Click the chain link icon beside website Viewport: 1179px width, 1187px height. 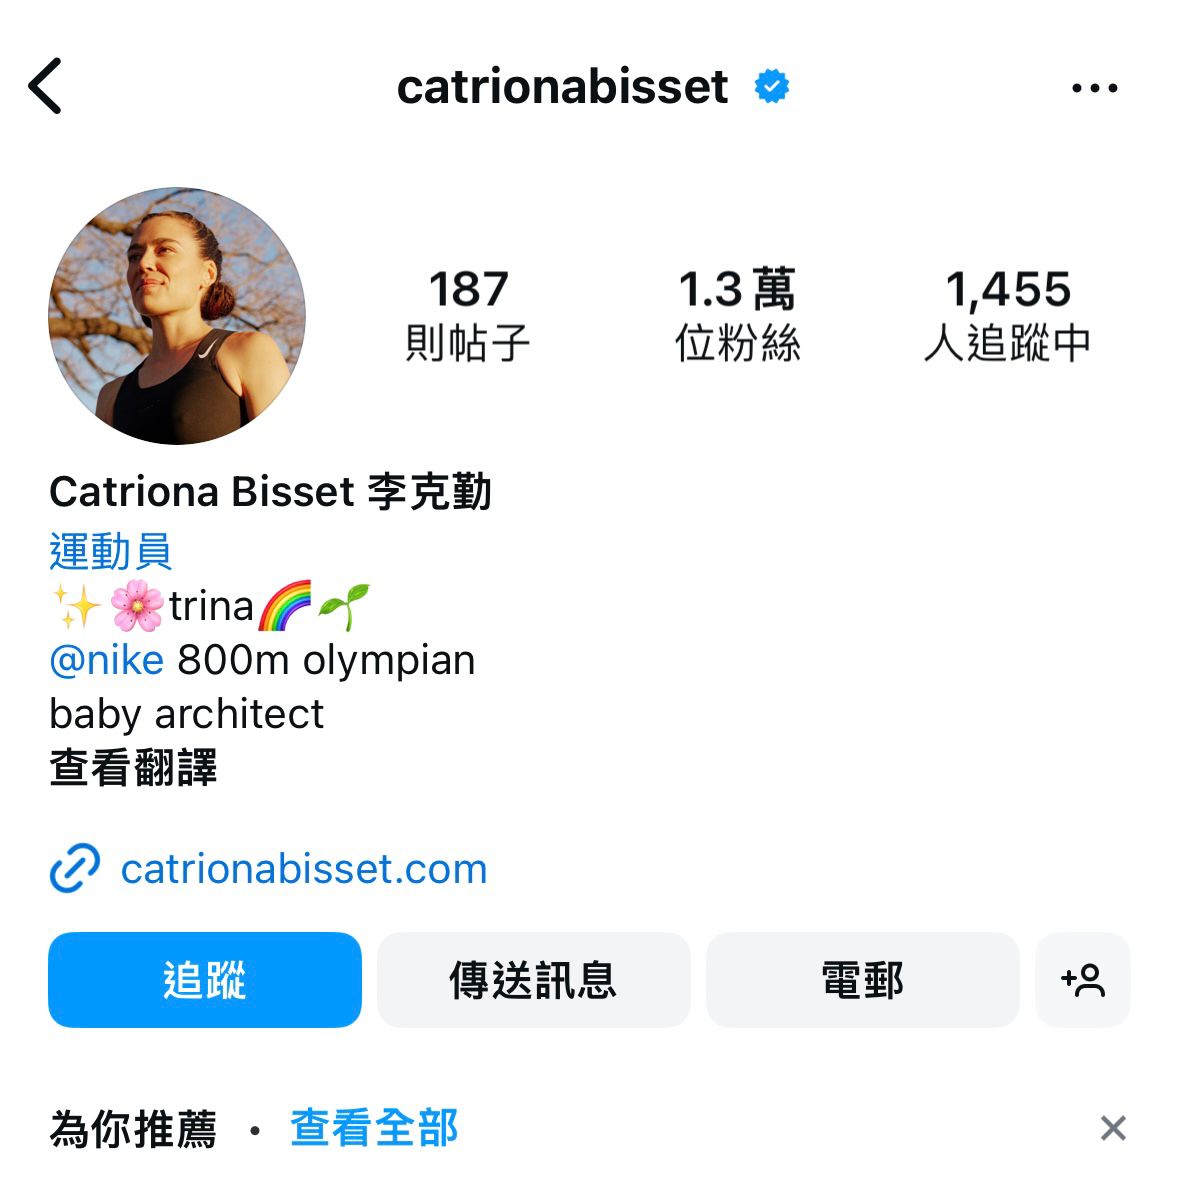pos(75,868)
